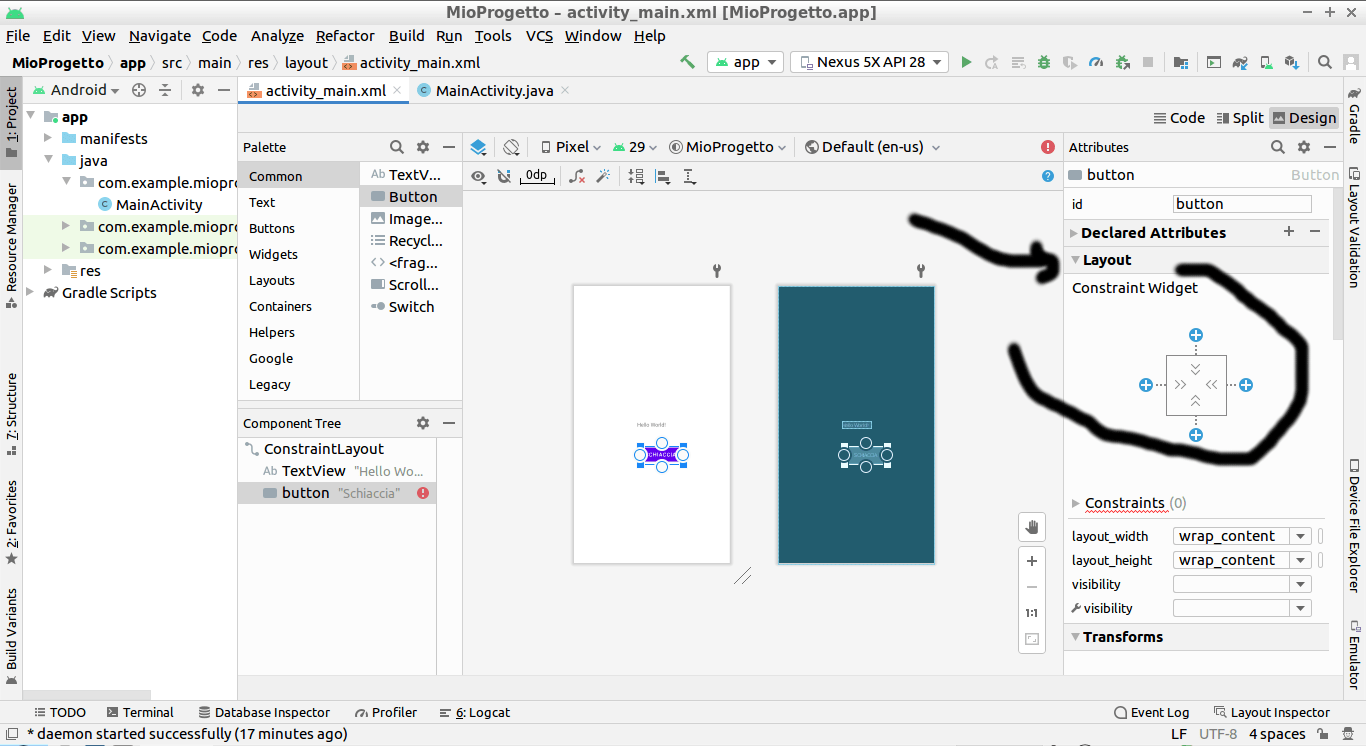Zoom in with the plus button
Screen dimensions: 1366x746
[x=1032, y=561]
